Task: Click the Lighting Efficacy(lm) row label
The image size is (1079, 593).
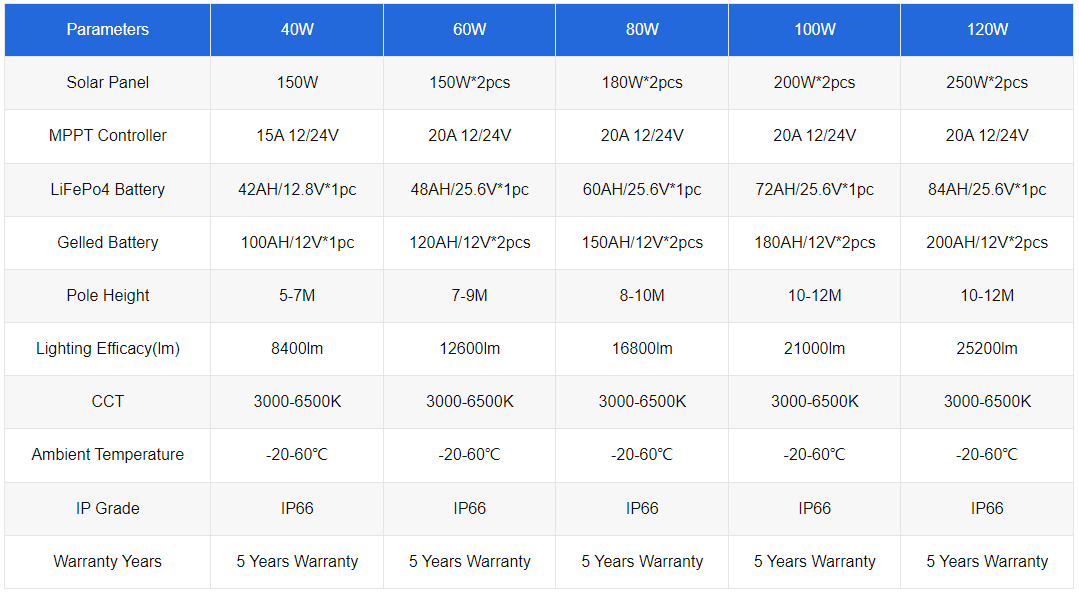Action: click(107, 348)
